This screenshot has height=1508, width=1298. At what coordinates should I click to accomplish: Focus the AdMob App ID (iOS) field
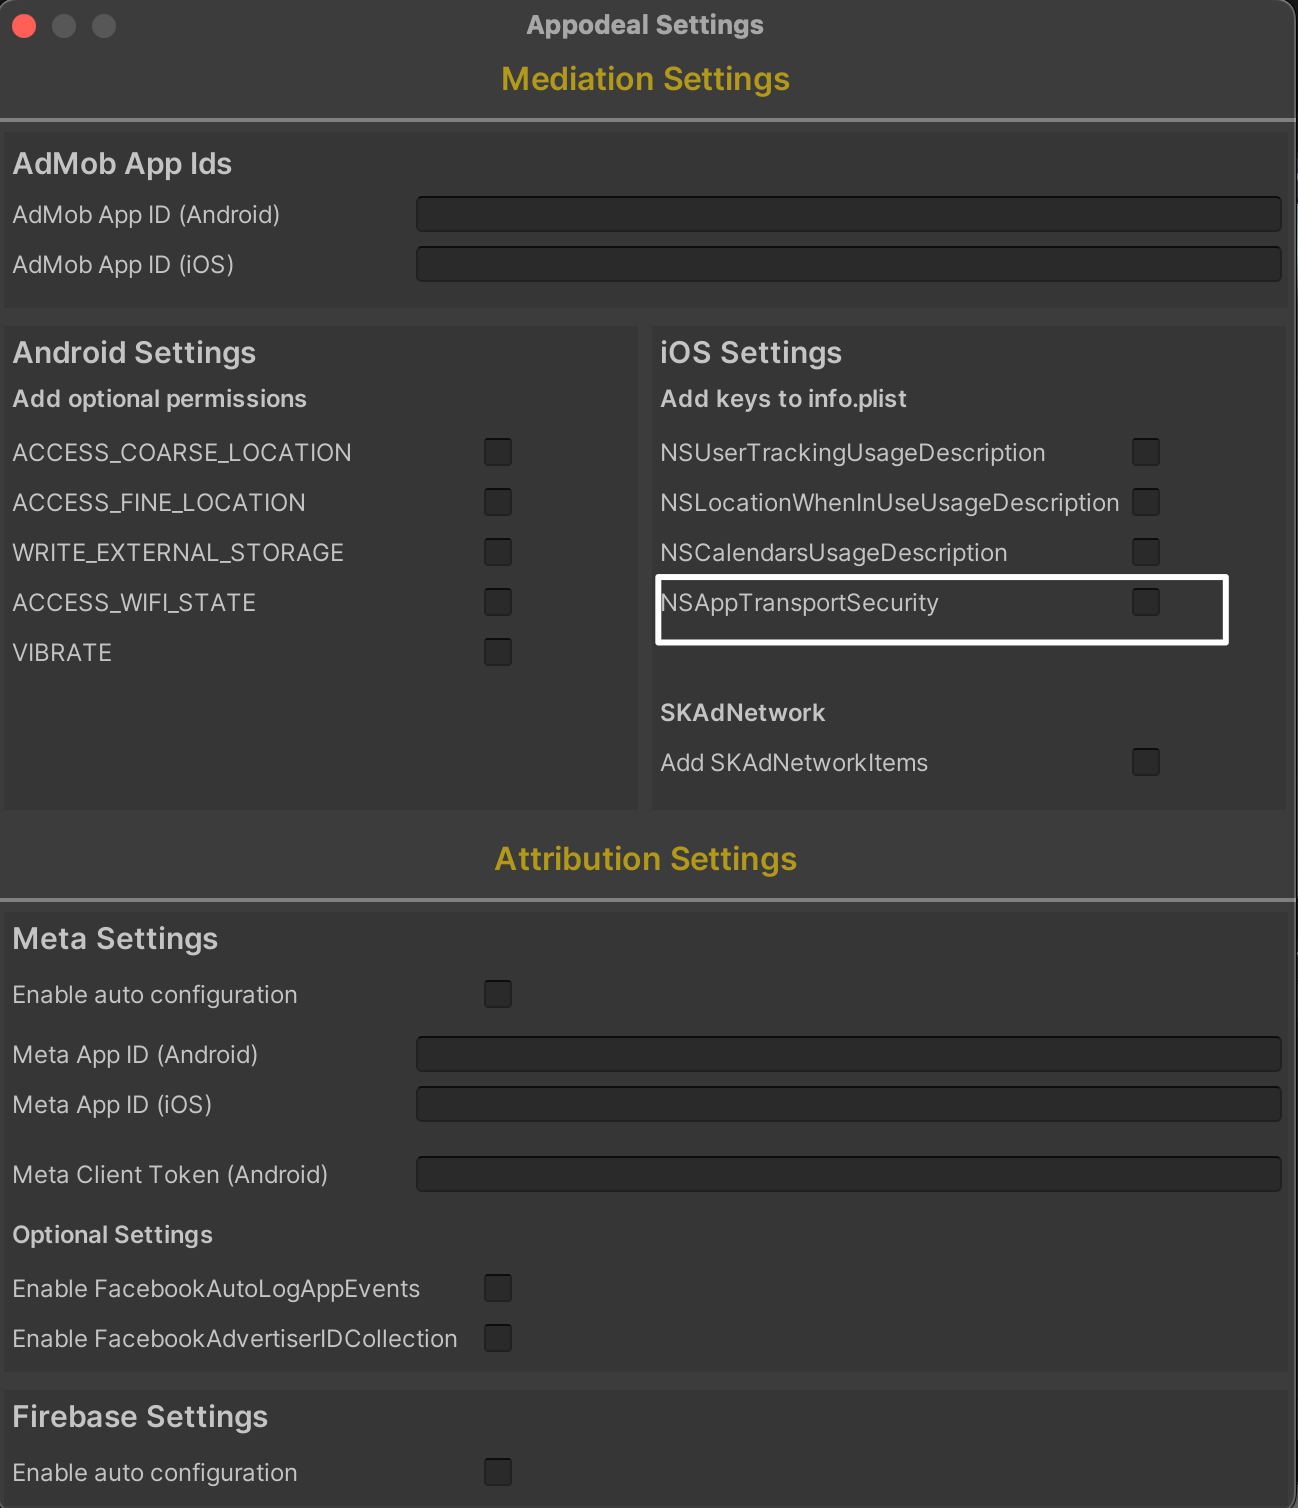pyautogui.click(x=848, y=264)
